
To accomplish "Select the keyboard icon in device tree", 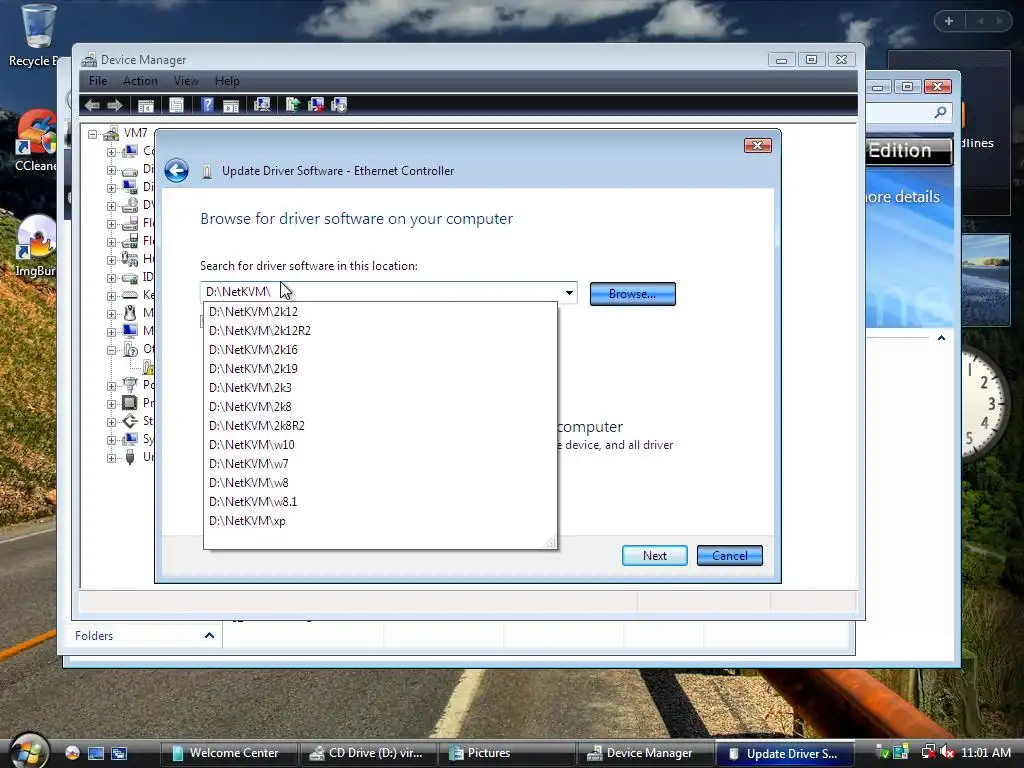I will (x=130, y=295).
